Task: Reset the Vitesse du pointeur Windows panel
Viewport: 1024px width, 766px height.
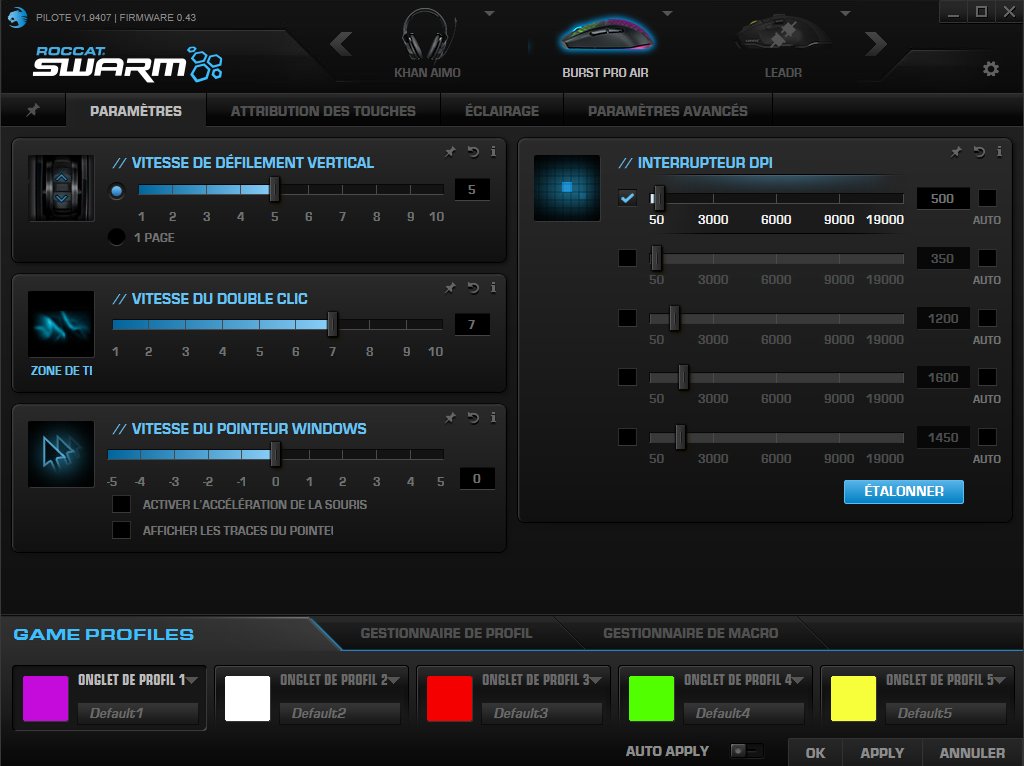Action: tap(472, 418)
